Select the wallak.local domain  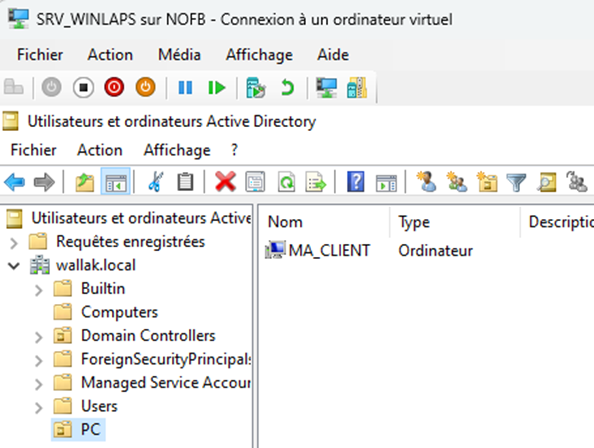click(x=96, y=265)
